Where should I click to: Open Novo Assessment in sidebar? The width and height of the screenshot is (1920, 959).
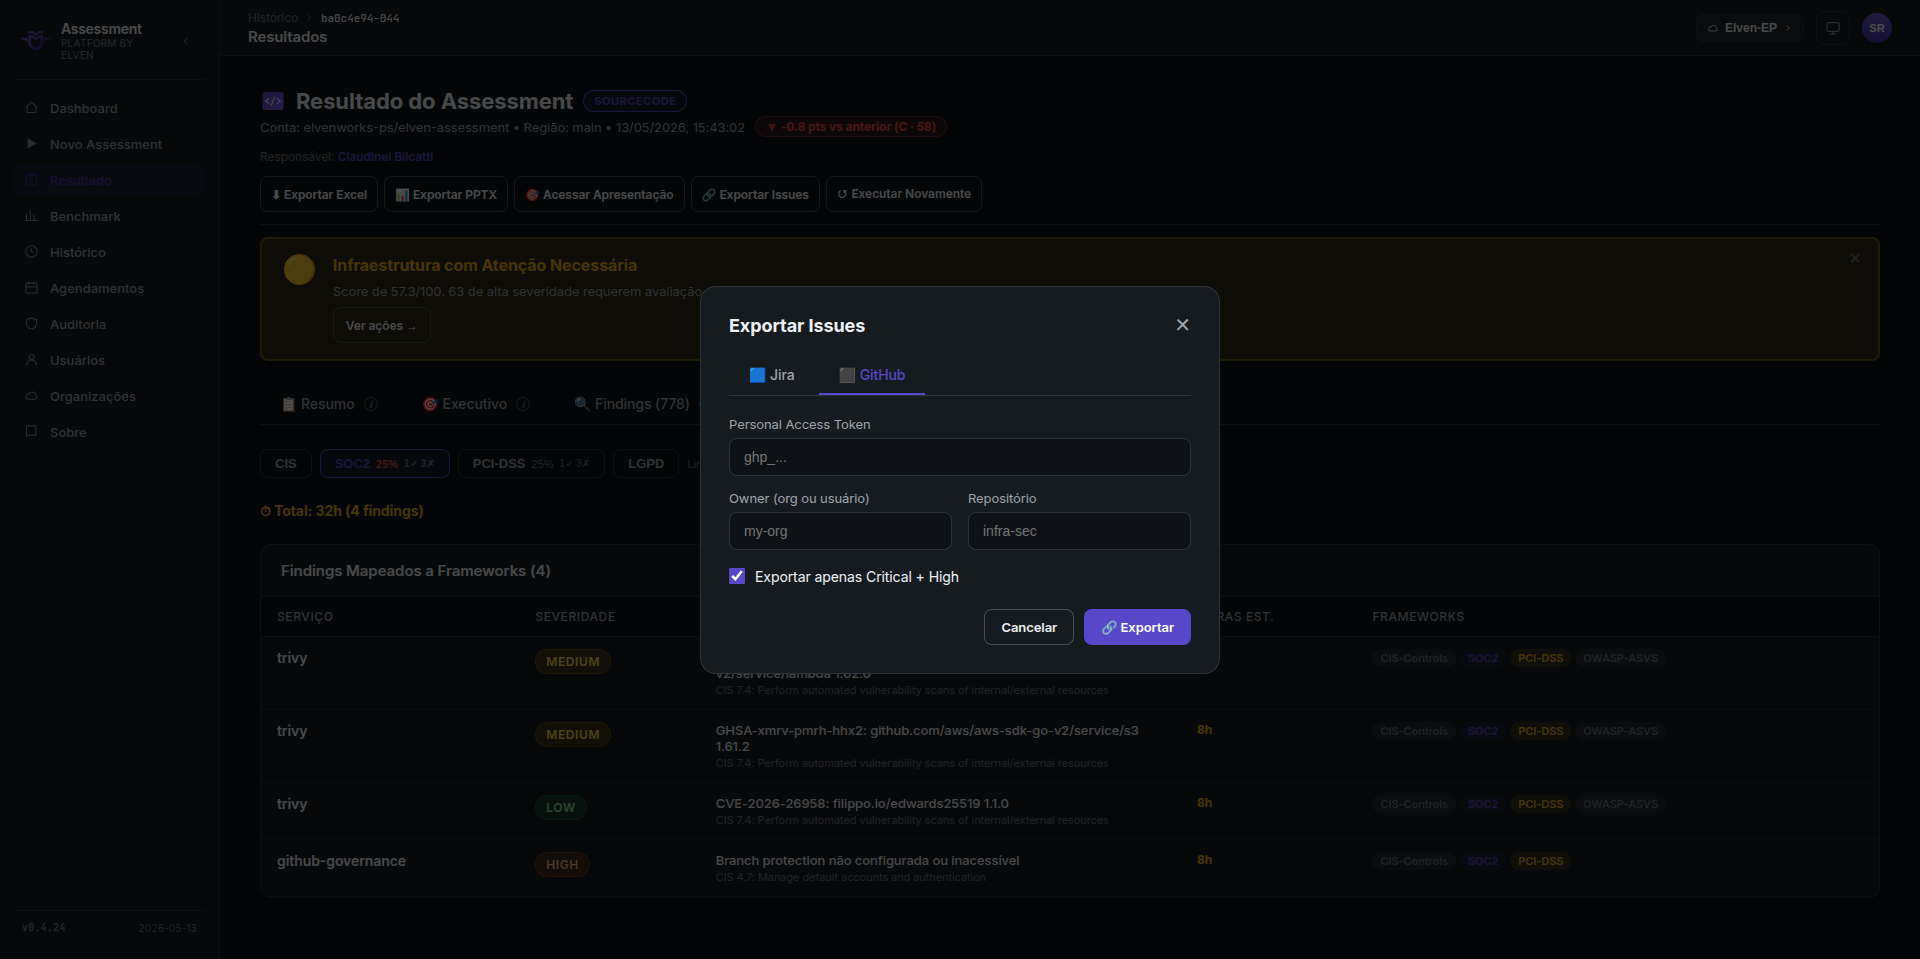[110, 144]
